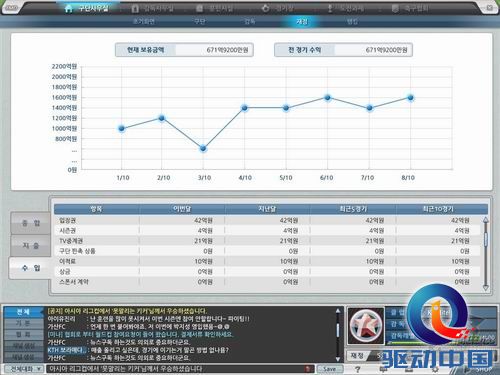Click the 아이유진리 sender name in chat
500x375 pixels.
[x=61, y=319]
